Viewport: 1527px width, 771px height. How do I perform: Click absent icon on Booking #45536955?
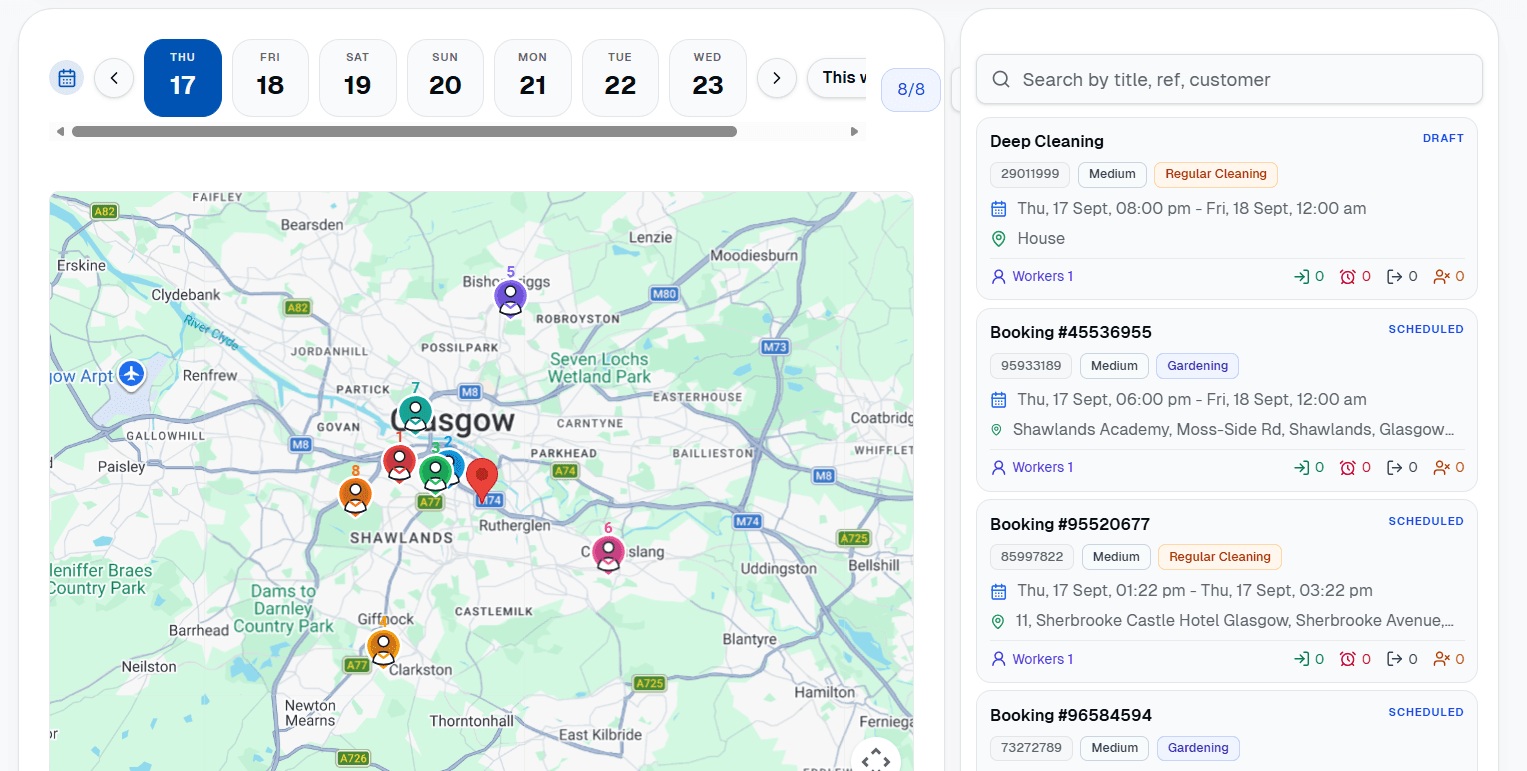pyautogui.click(x=1442, y=467)
